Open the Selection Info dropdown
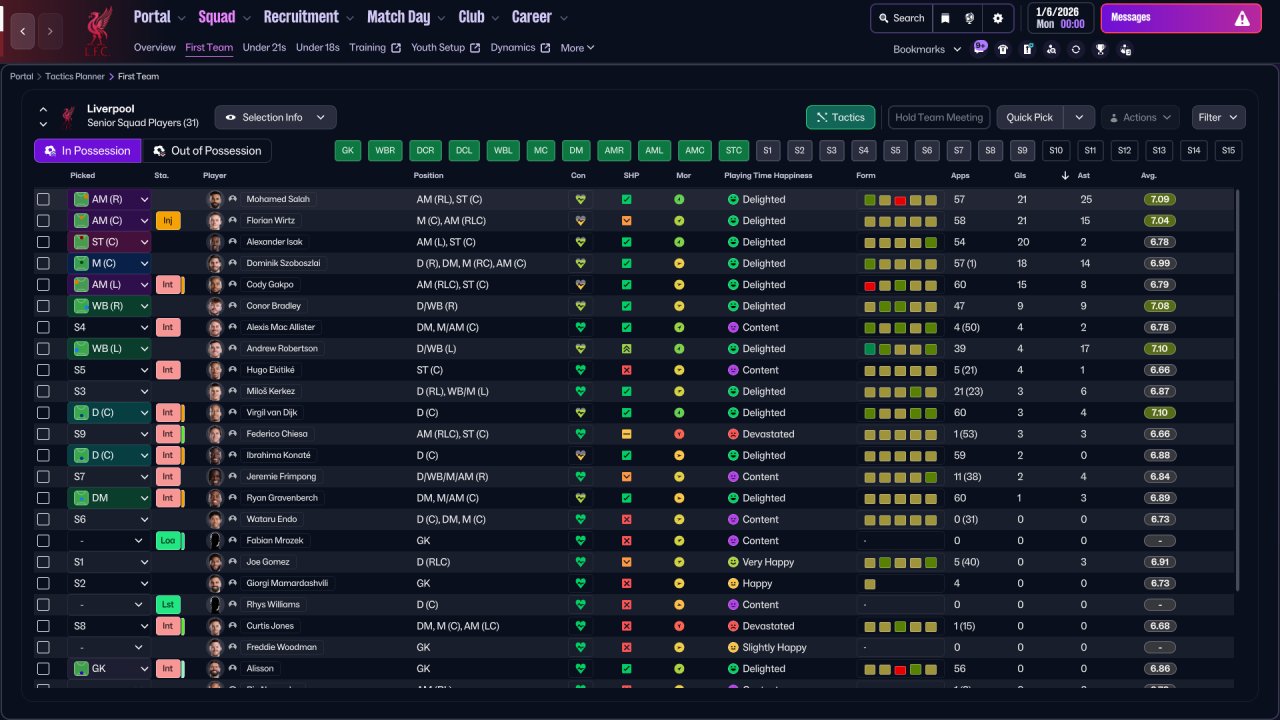Screen dimensions: 1280x720 pos(275,117)
